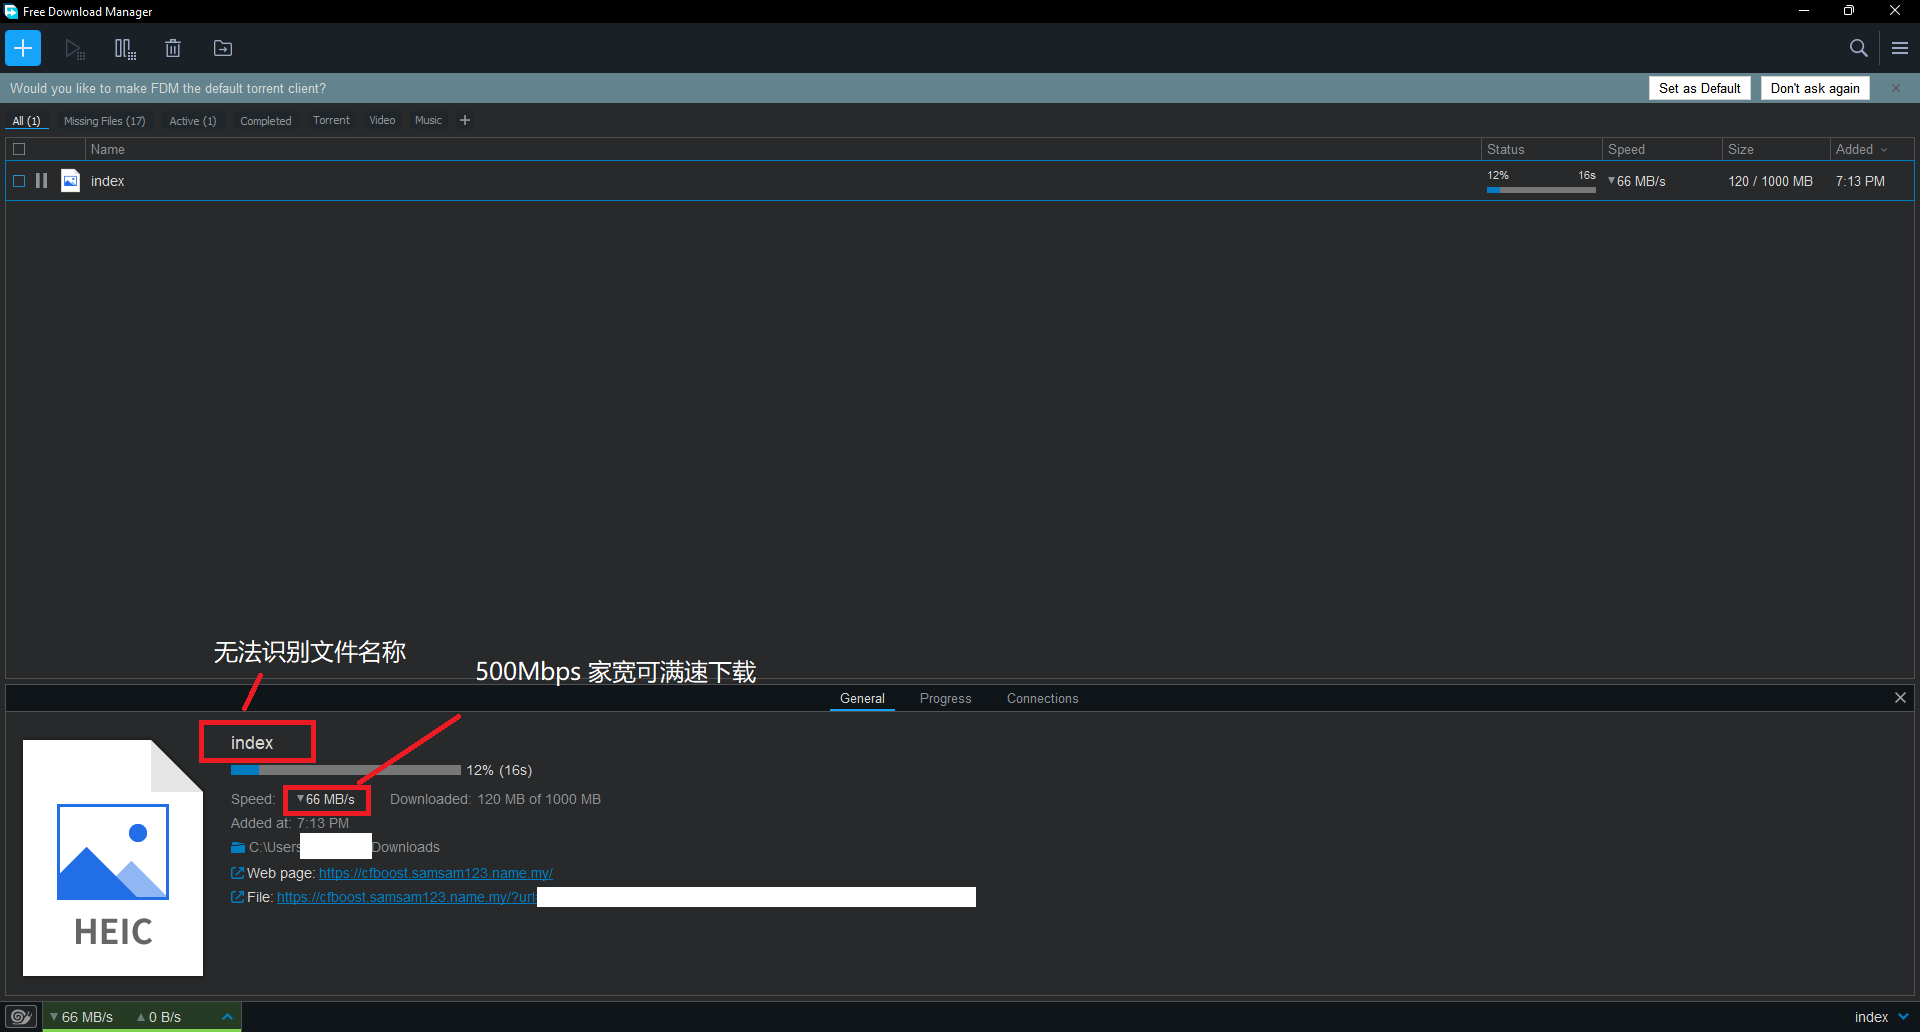Show the All (1) downloads tab
The height and width of the screenshot is (1032, 1920).
click(26, 121)
